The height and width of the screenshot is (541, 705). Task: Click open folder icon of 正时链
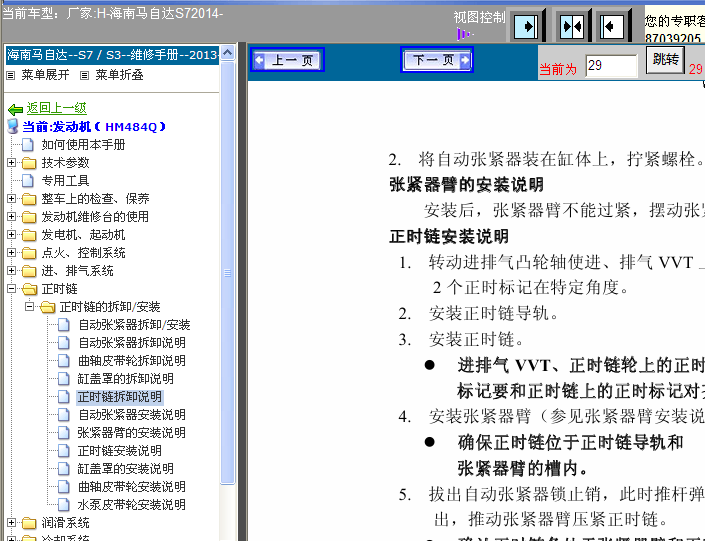29,289
